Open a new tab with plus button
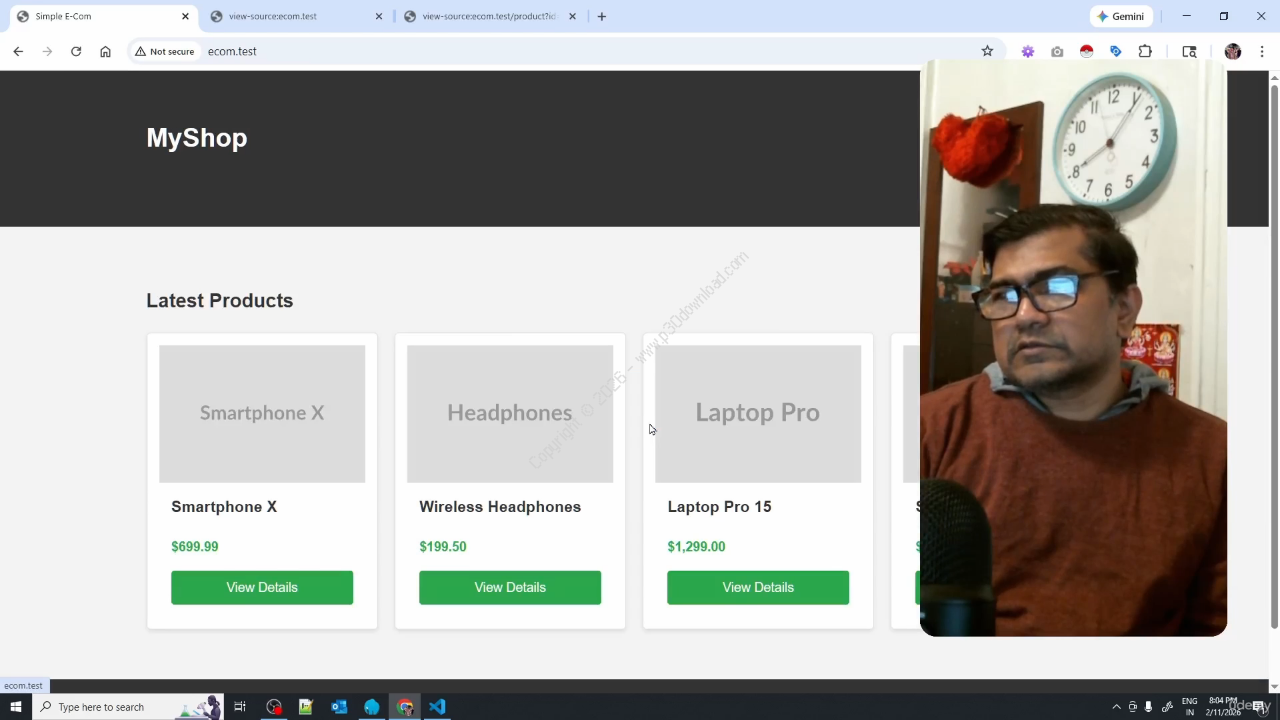The height and width of the screenshot is (720, 1280). (601, 16)
